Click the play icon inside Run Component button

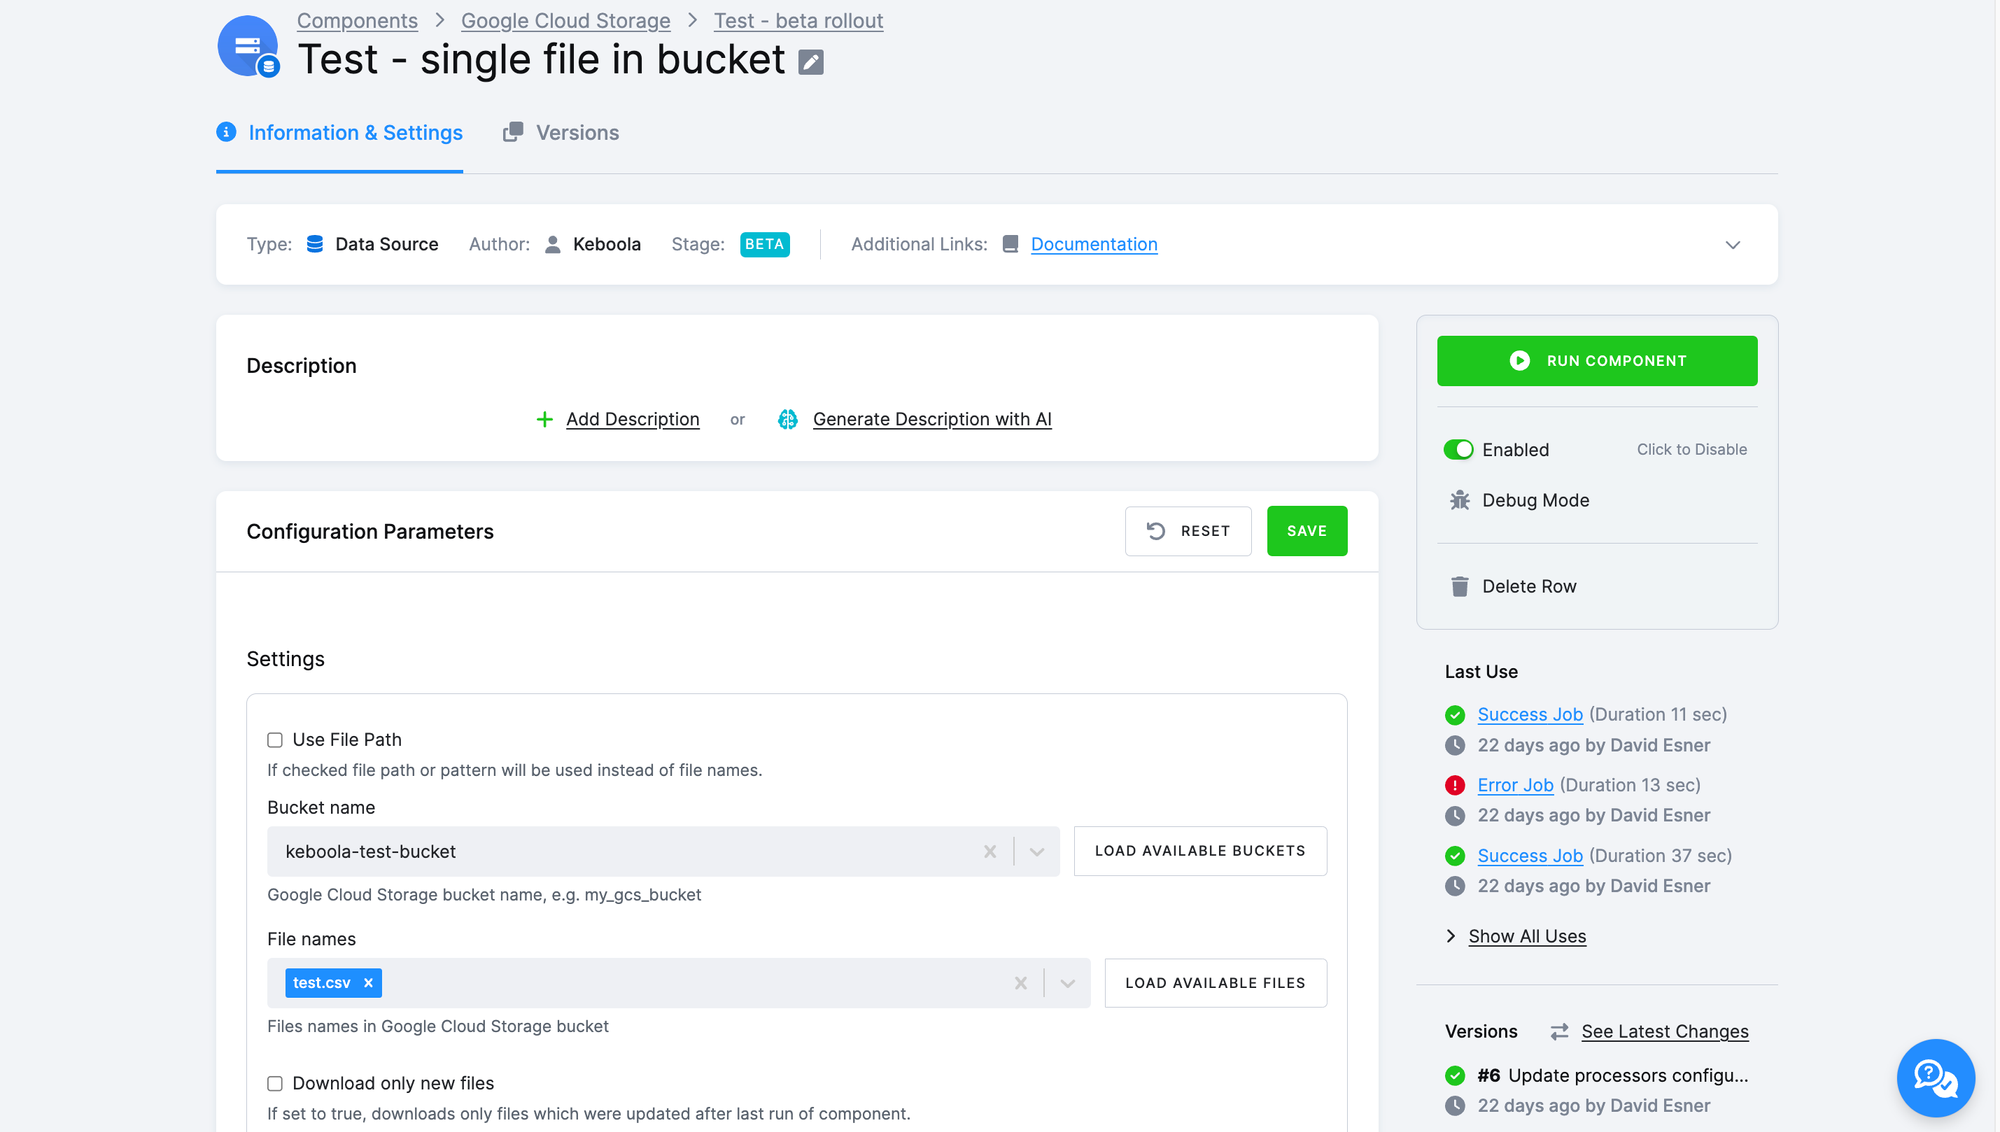tap(1519, 360)
